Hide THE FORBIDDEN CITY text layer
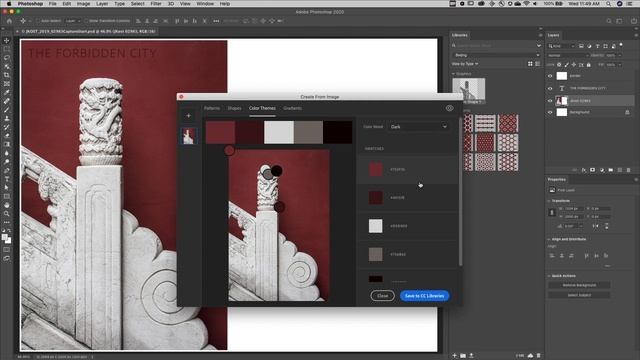 tap(550, 88)
